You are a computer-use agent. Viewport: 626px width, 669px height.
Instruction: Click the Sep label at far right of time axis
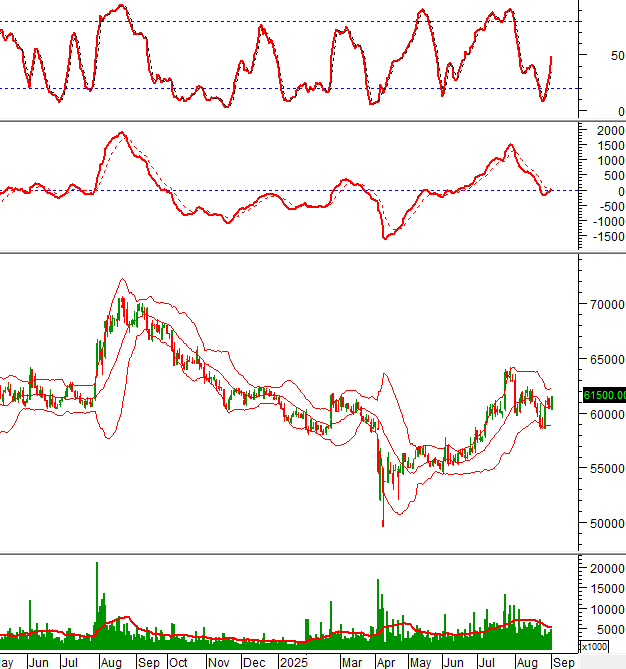(x=563, y=662)
